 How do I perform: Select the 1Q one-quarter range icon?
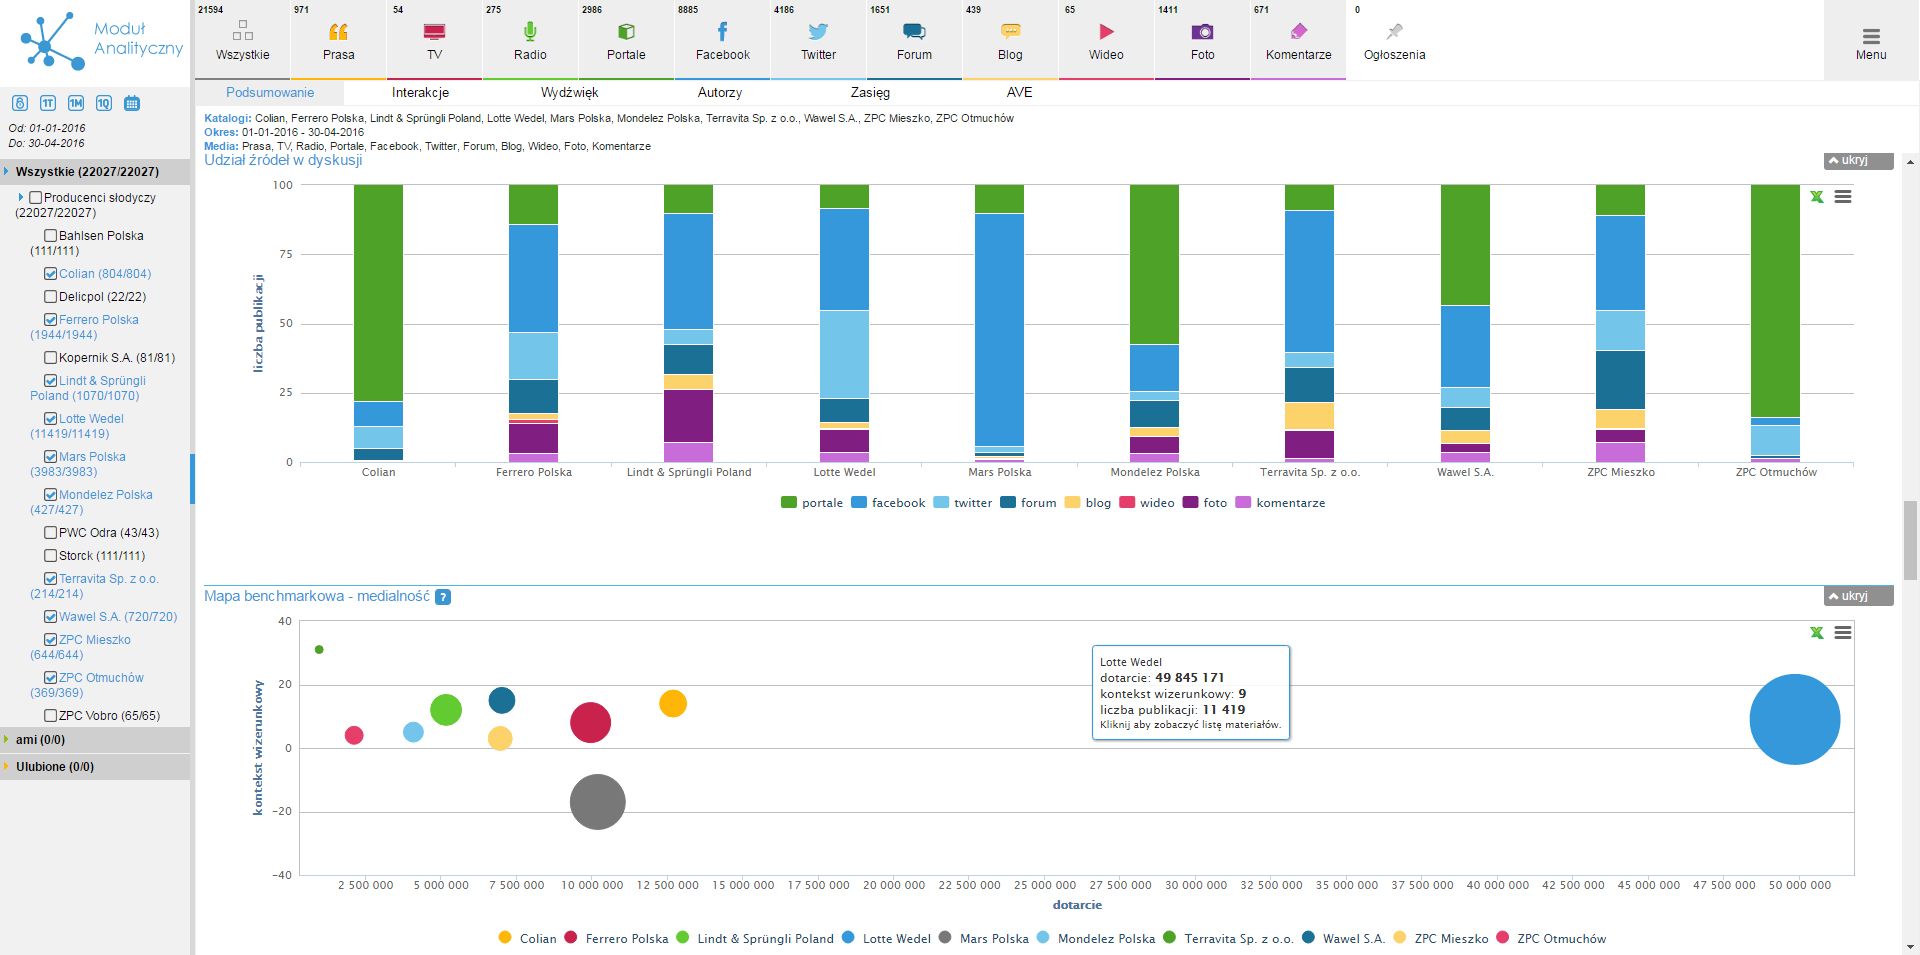(x=104, y=103)
